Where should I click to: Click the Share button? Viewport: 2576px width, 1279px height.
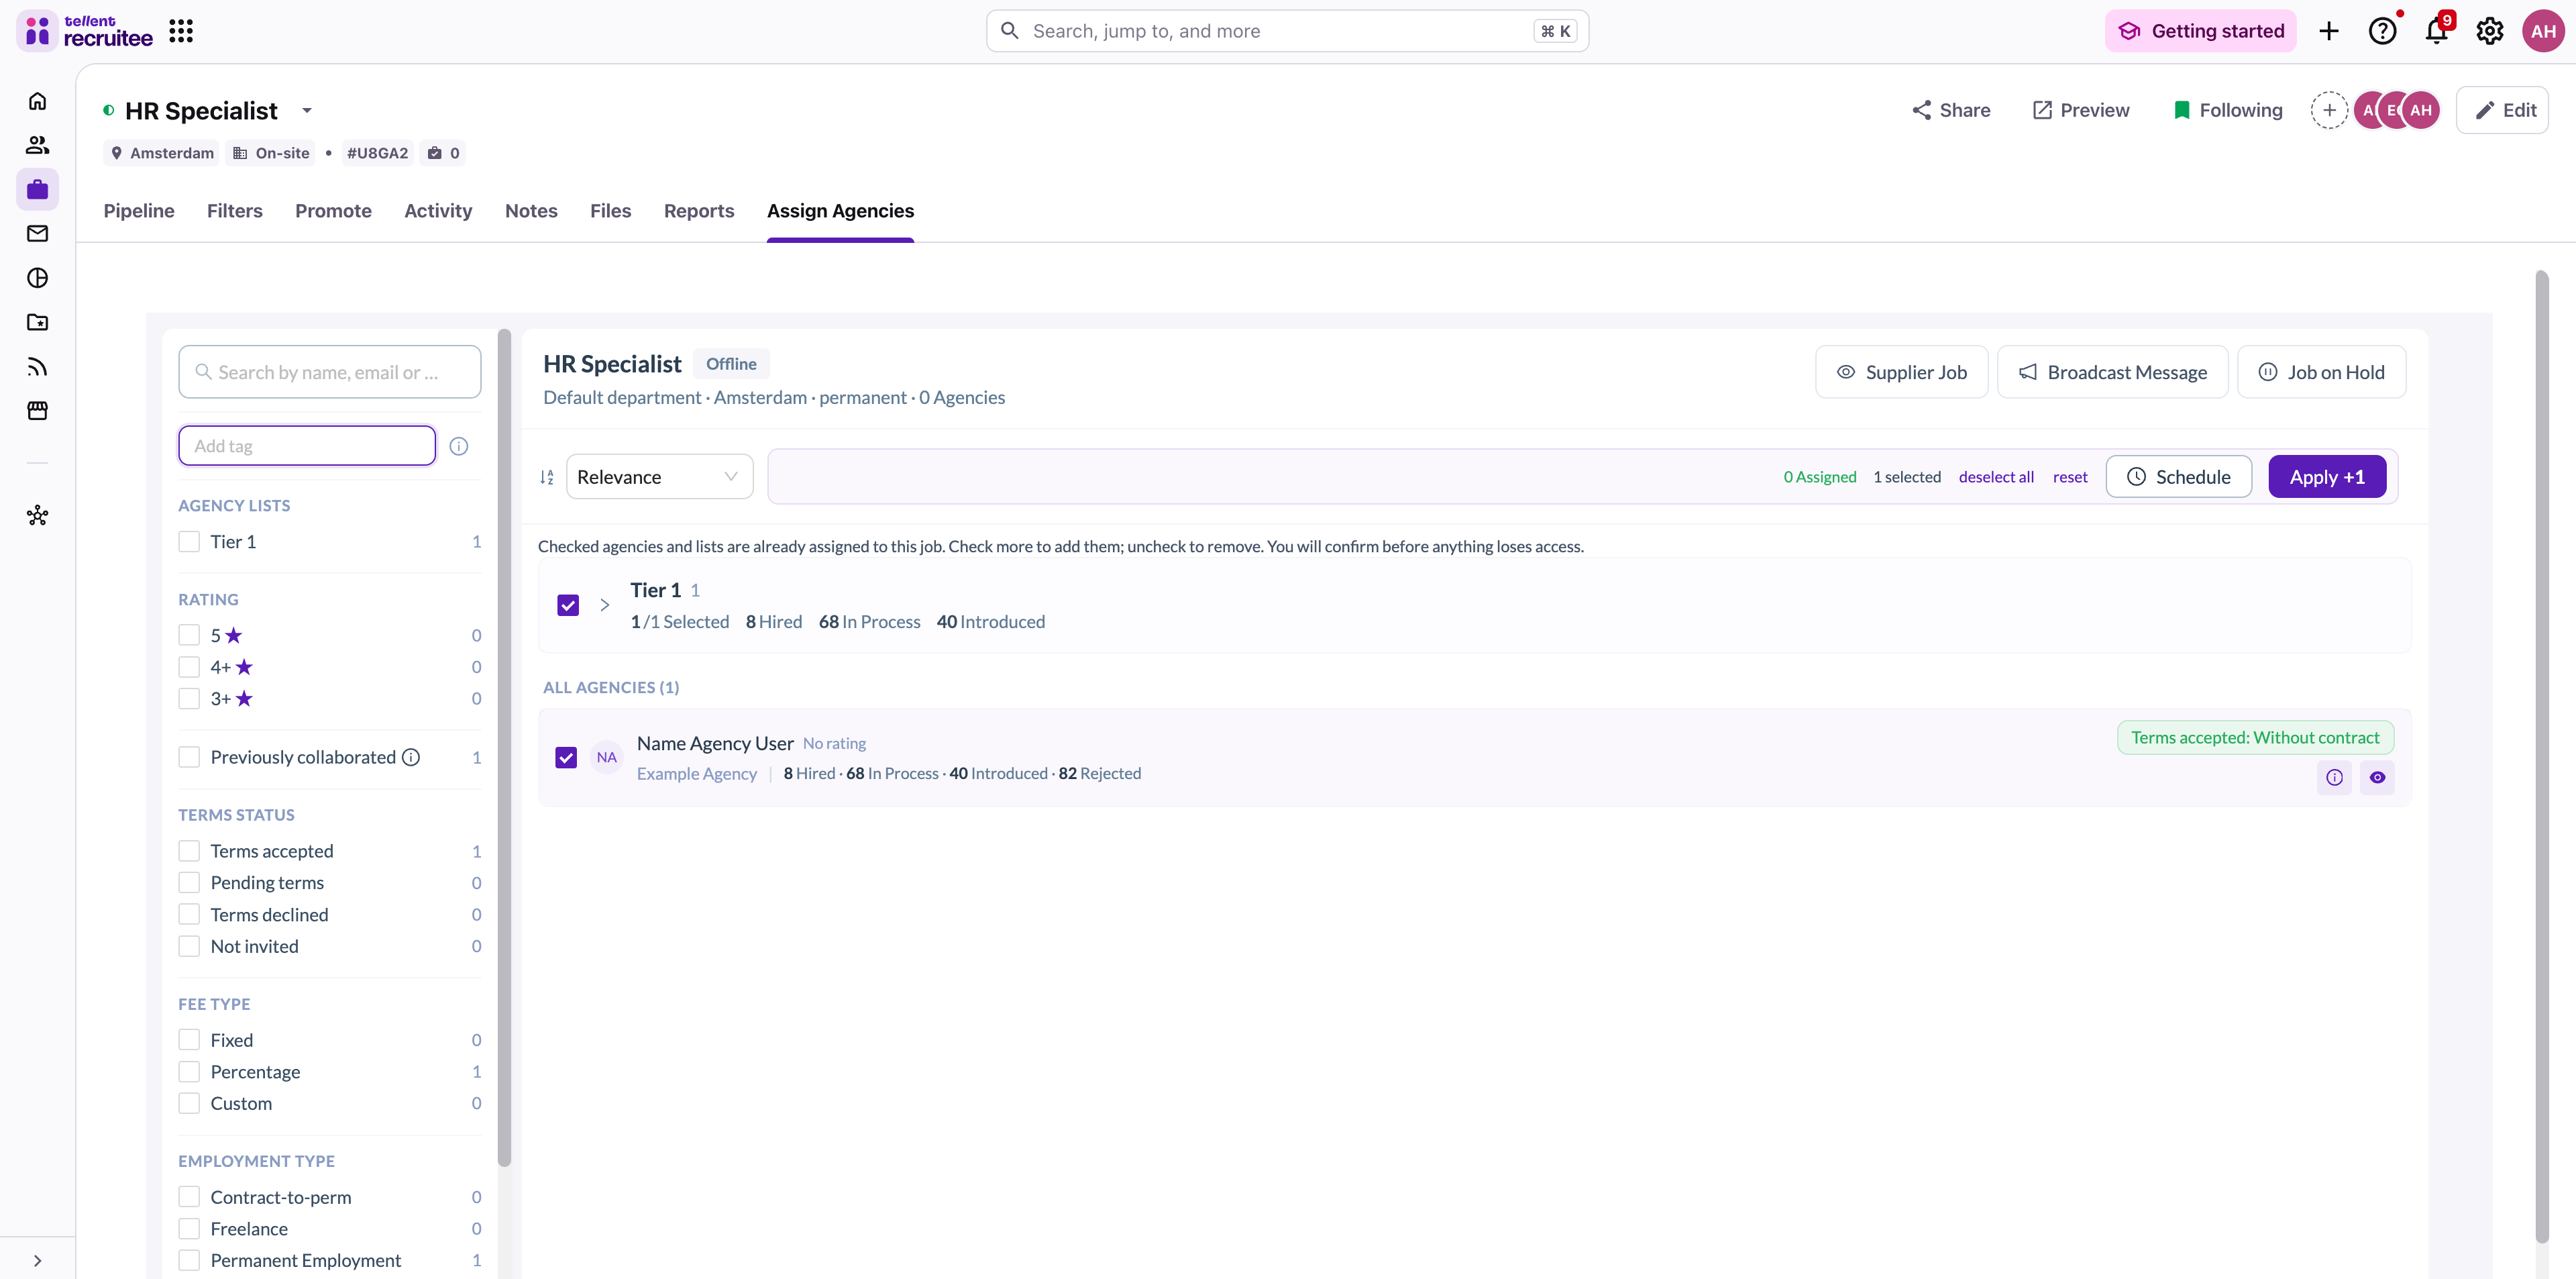pyautogui.click(x=1951, y=110)
